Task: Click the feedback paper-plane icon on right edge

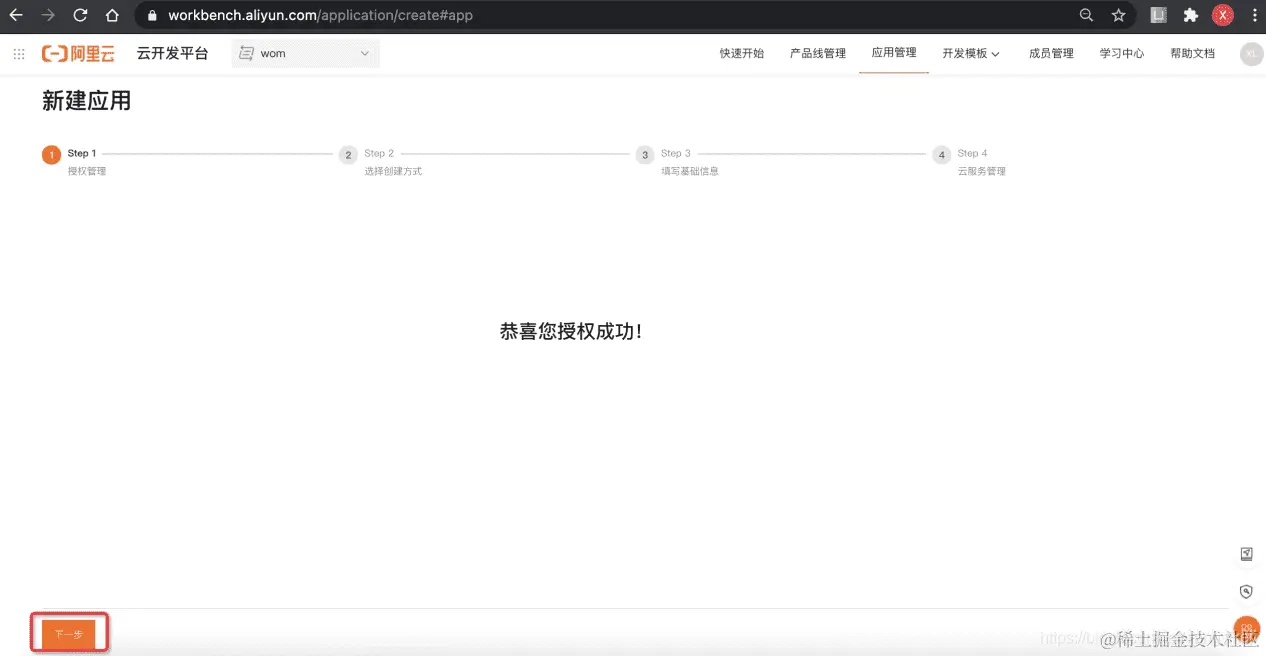Action: point(1246,553)
